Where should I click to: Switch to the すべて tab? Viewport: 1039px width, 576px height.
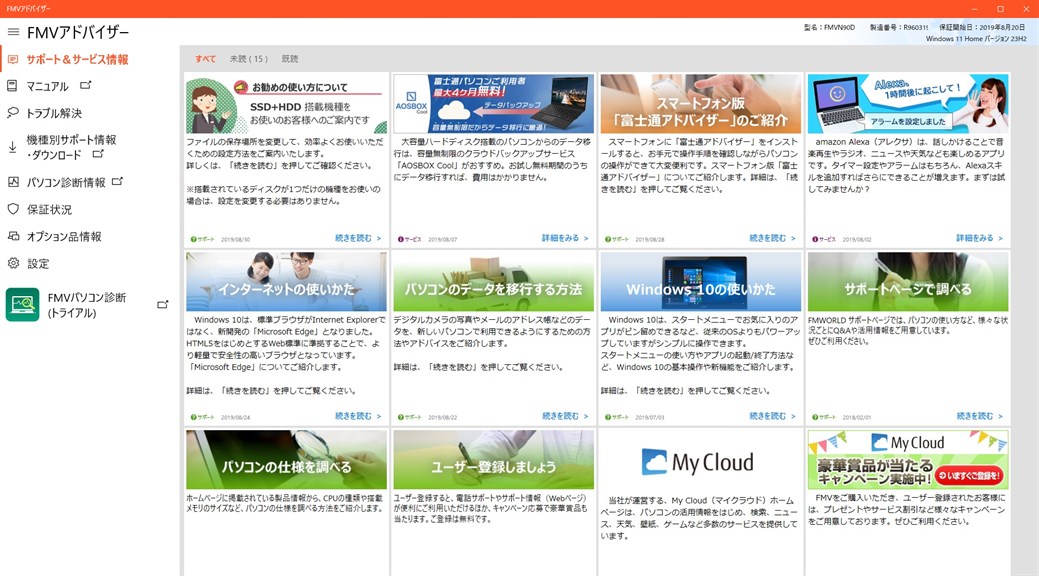pos(205,59)
